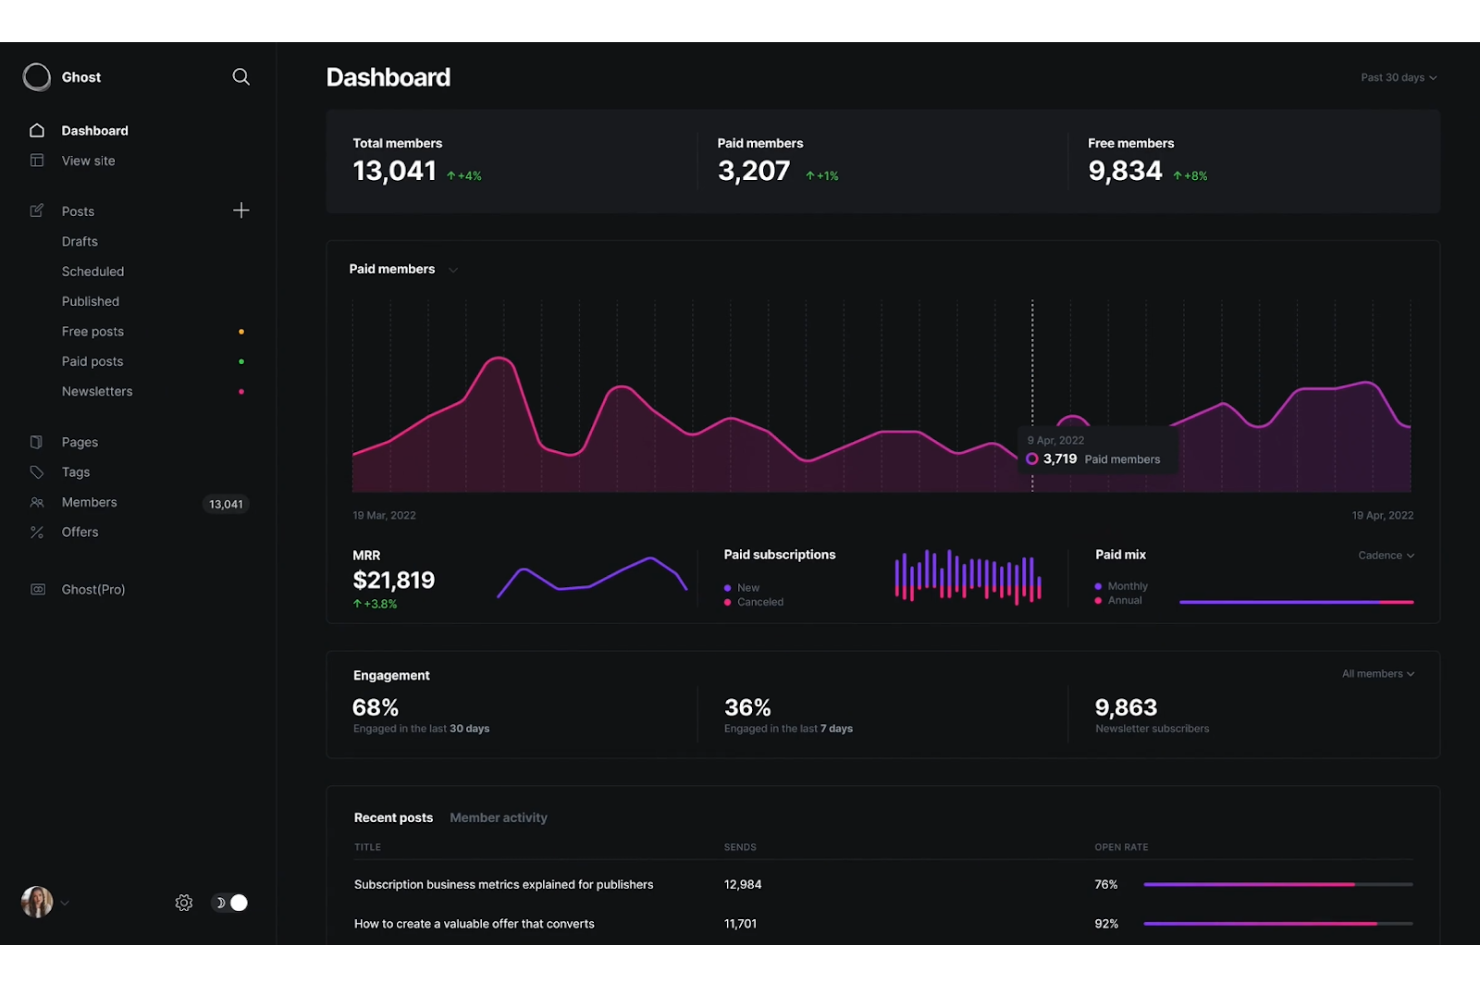Image resolution: width=1480 pixels, height=987 pixels.
Task: Click the pink dot beside Newsletters
Action: pos(241,391)
